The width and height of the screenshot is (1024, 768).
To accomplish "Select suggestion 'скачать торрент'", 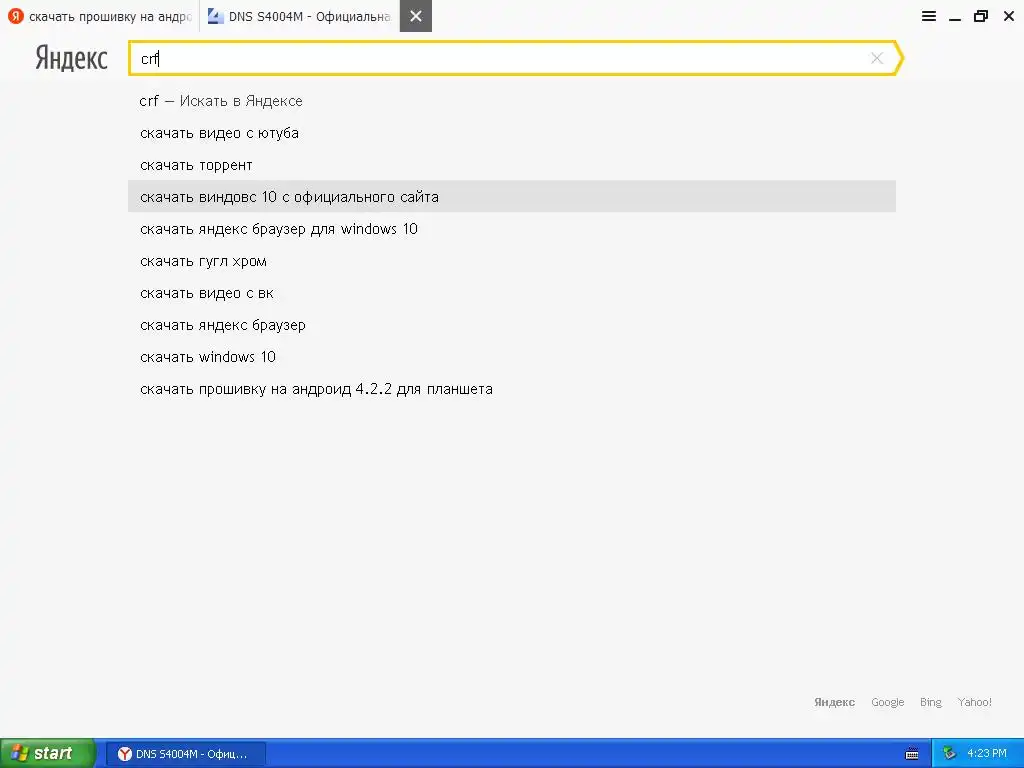I will pyautogui.click(x=511, y=165).
